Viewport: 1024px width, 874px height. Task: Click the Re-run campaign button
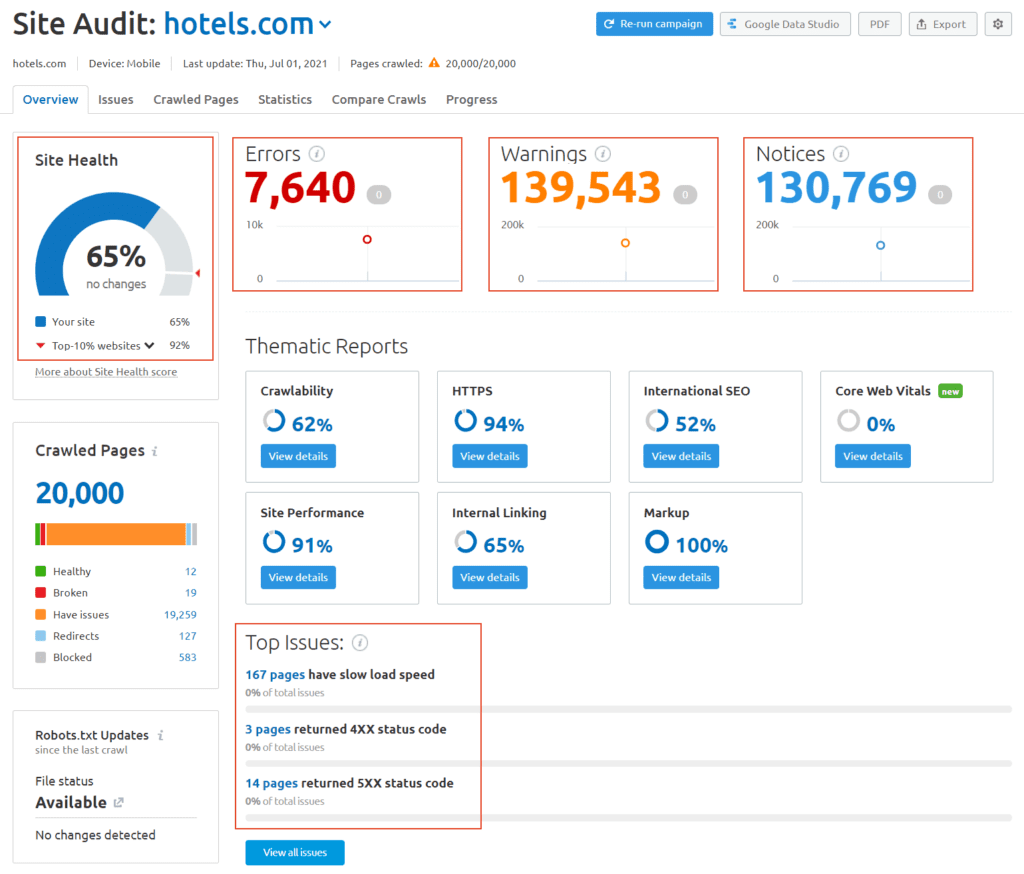pyautogui.click(x=654, y=24)
